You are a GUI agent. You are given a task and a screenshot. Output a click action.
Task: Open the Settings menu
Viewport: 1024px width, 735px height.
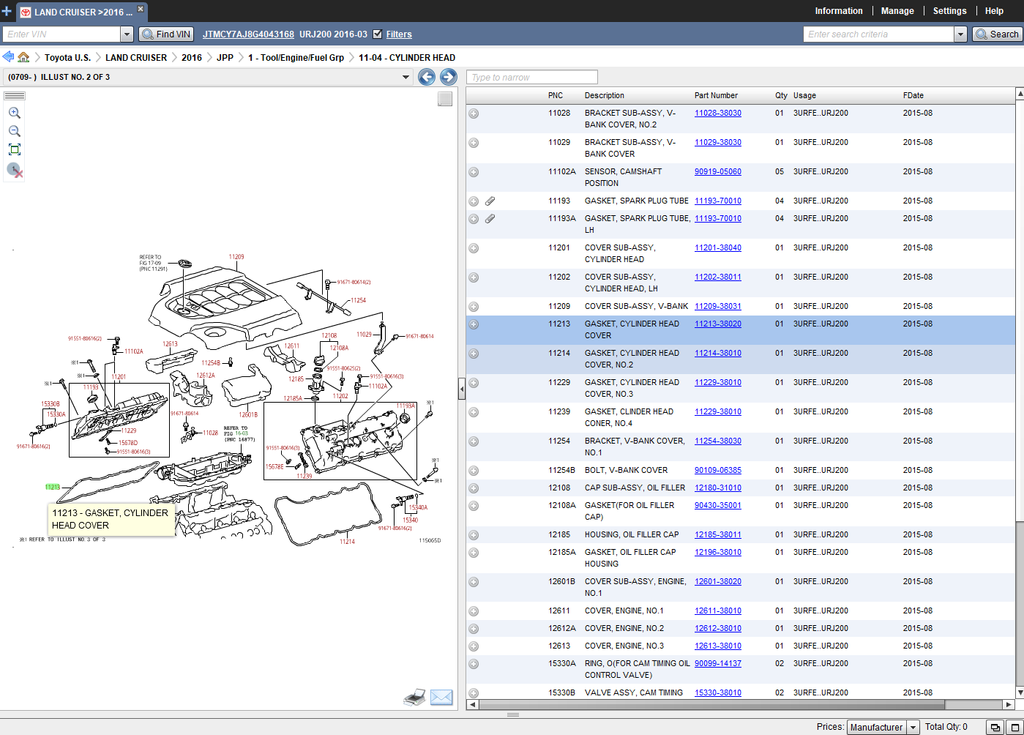pos(950,11)
